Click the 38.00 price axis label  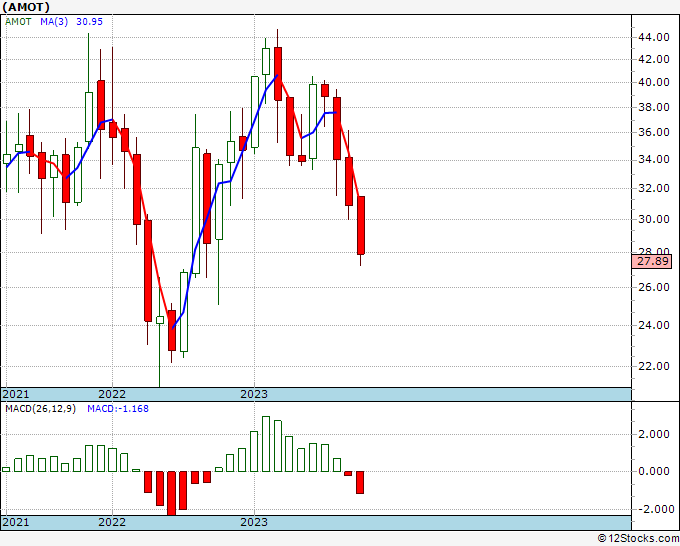pos(653,107)
